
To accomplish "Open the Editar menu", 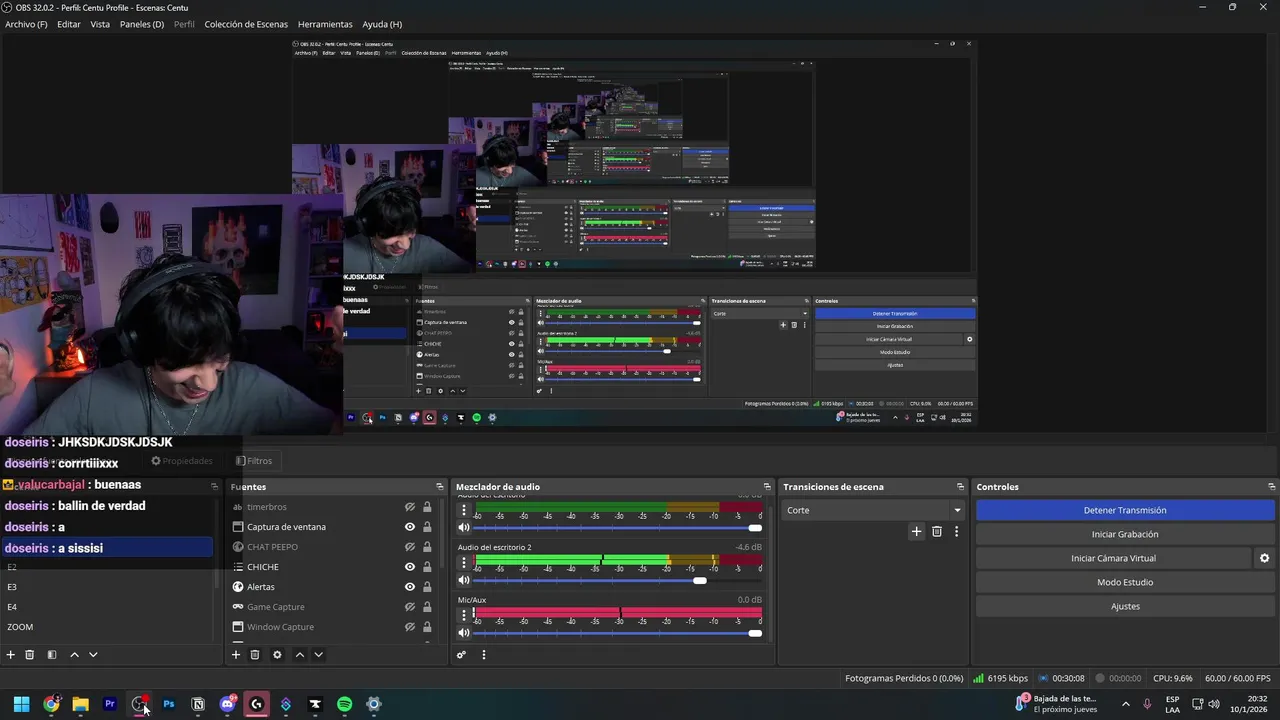I will pos(69,24).
